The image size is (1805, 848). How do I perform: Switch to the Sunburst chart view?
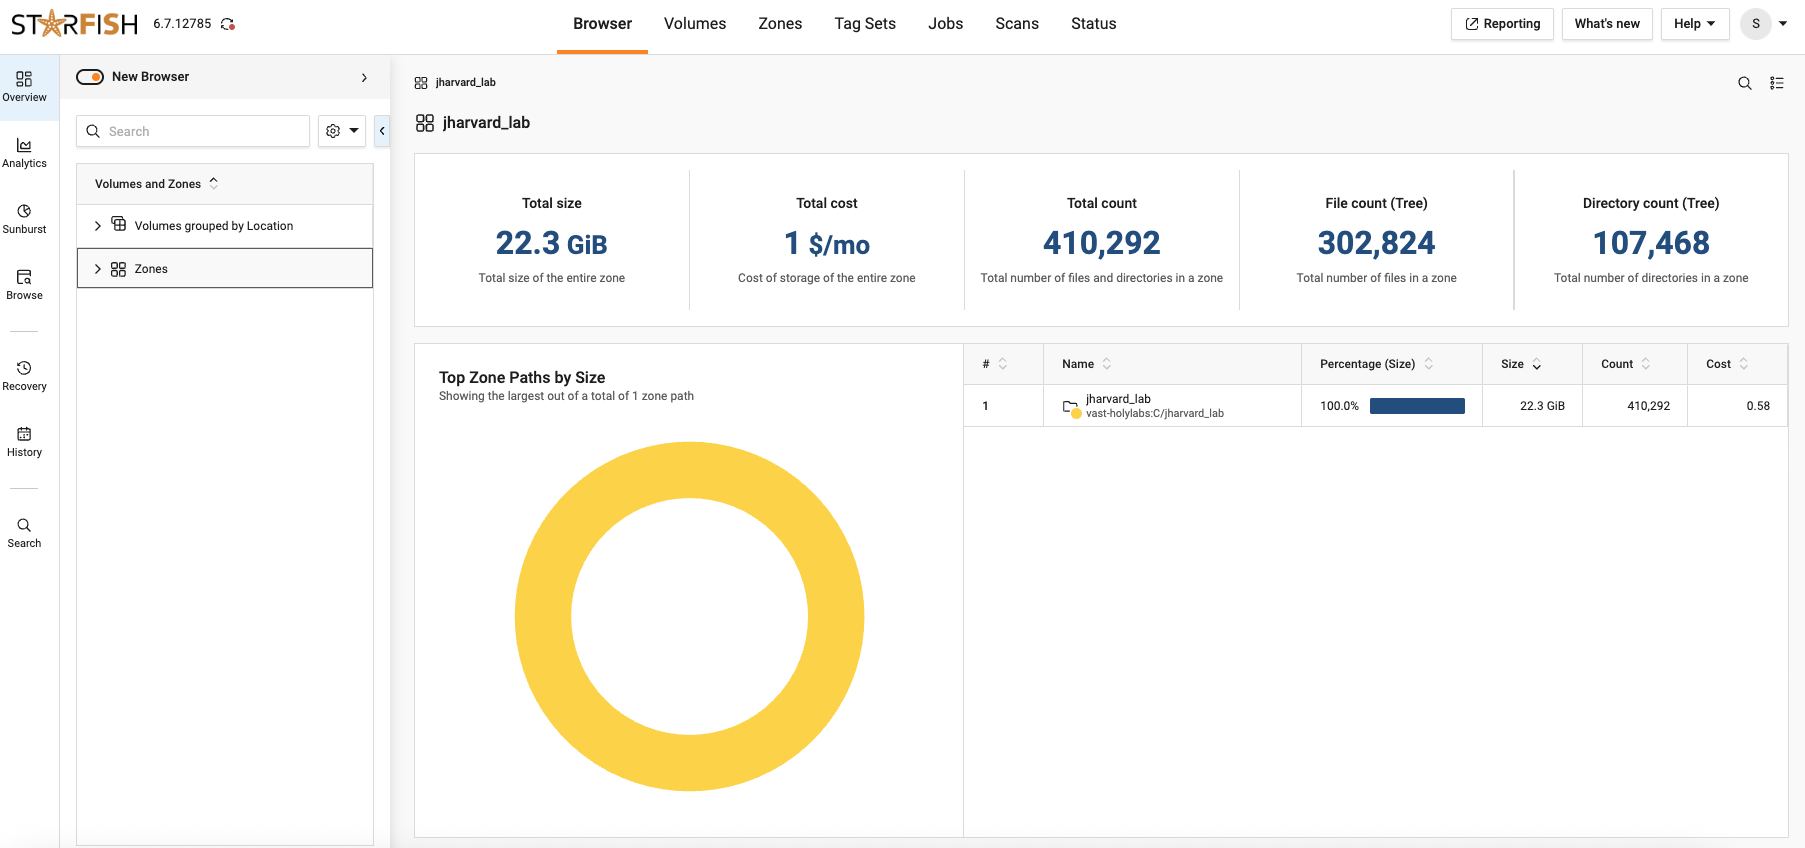pos(24,218)
